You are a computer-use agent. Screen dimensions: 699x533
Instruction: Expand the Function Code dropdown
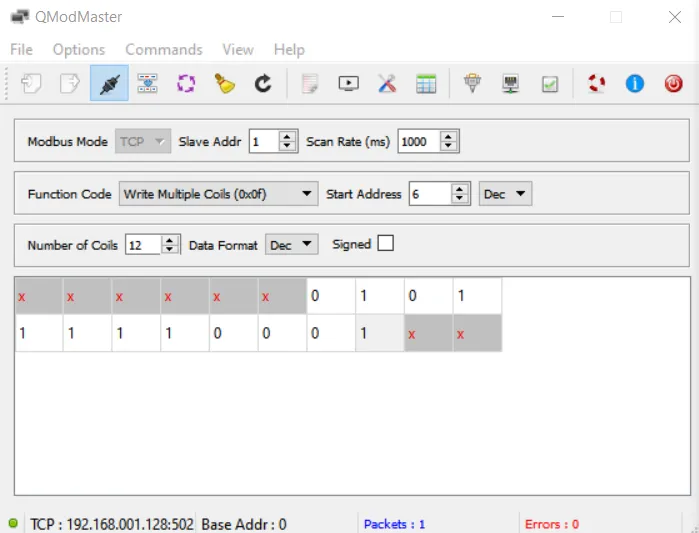pyautogui.click(x=218, y=194)
